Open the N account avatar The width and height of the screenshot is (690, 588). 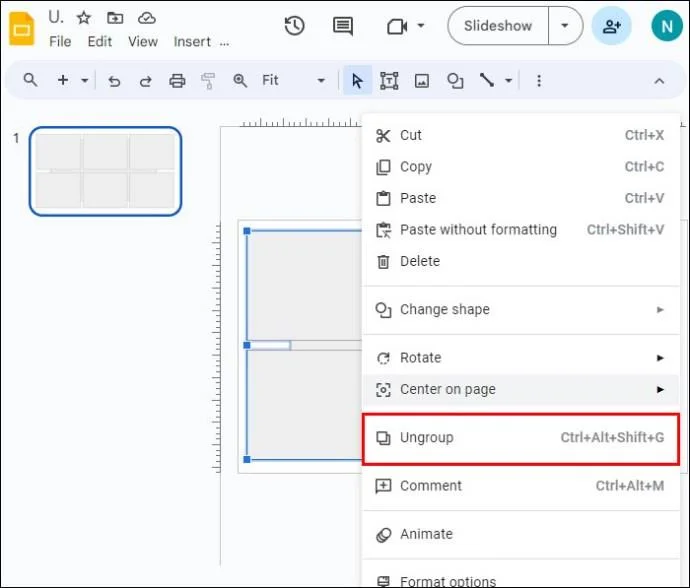pos(667,26)
